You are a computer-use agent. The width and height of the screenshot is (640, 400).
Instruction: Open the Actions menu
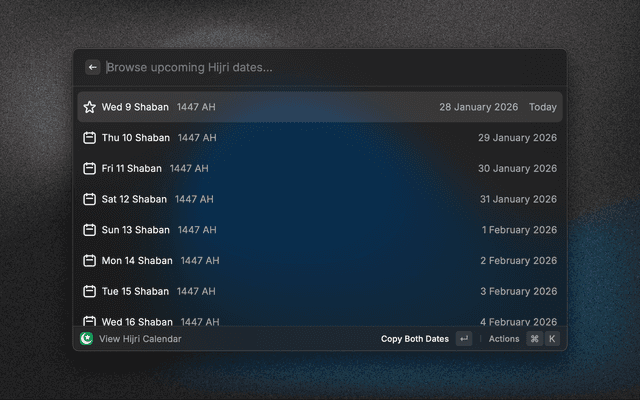pyautogui.click(x=504, y=339)
